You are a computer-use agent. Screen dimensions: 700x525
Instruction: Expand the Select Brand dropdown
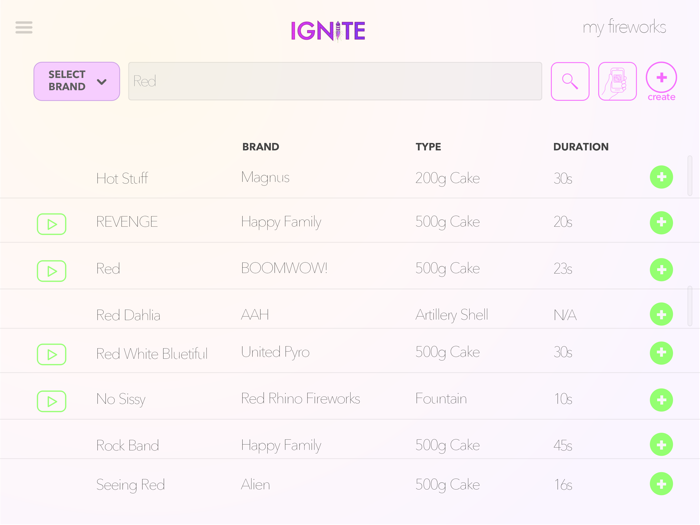(77, 81)
